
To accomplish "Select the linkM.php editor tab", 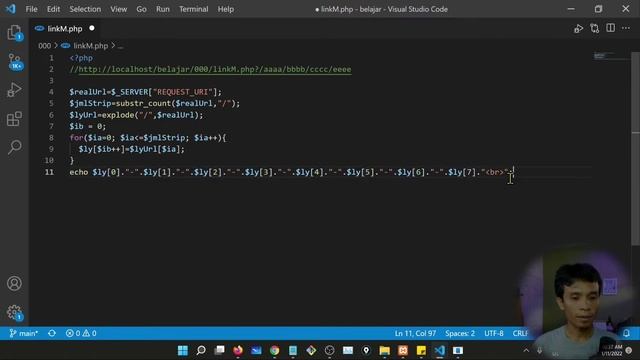I will coord(65,29).
